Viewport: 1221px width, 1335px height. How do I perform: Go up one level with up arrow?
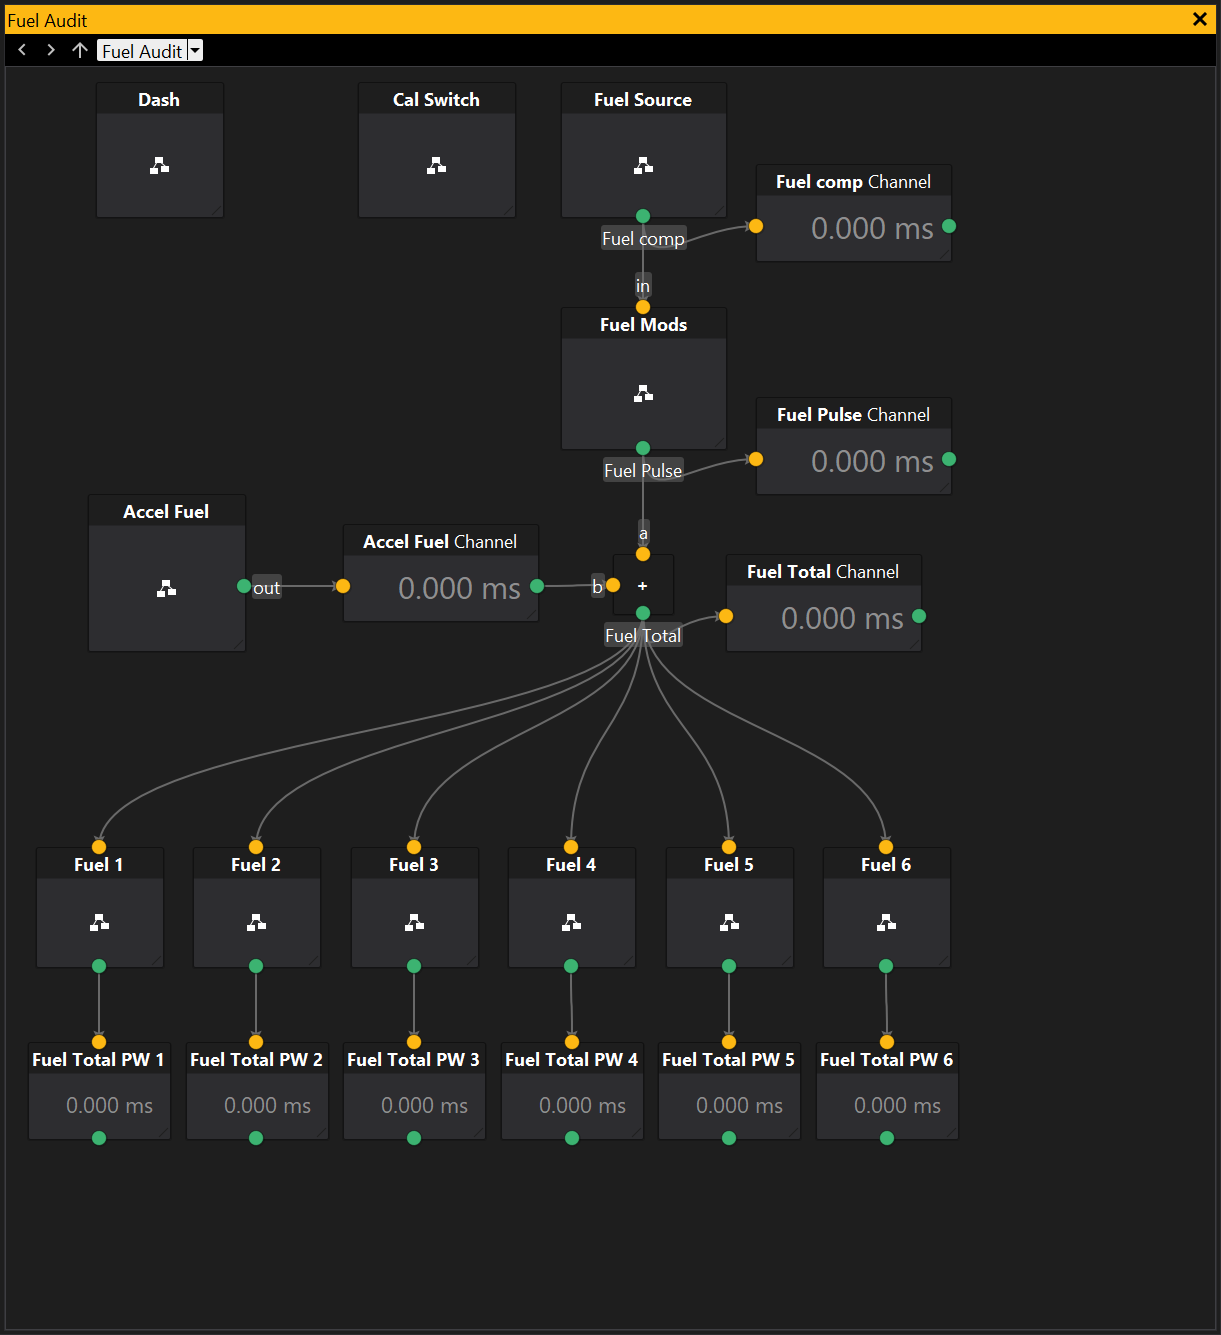(x=80, y=50)
